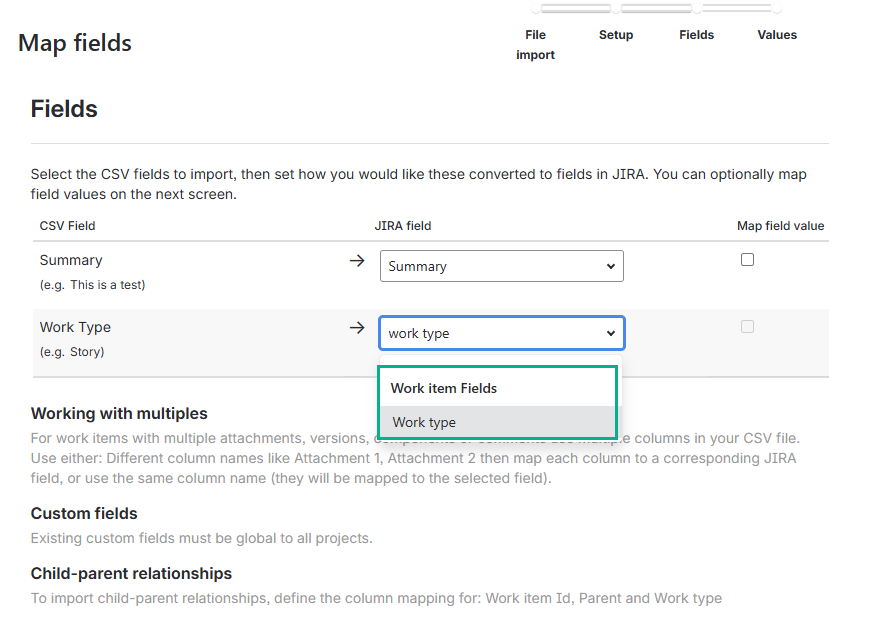The height and width of the screenshot is (621, 877).
Task: Click the File import step circle marker
Action: coord(536,9)
